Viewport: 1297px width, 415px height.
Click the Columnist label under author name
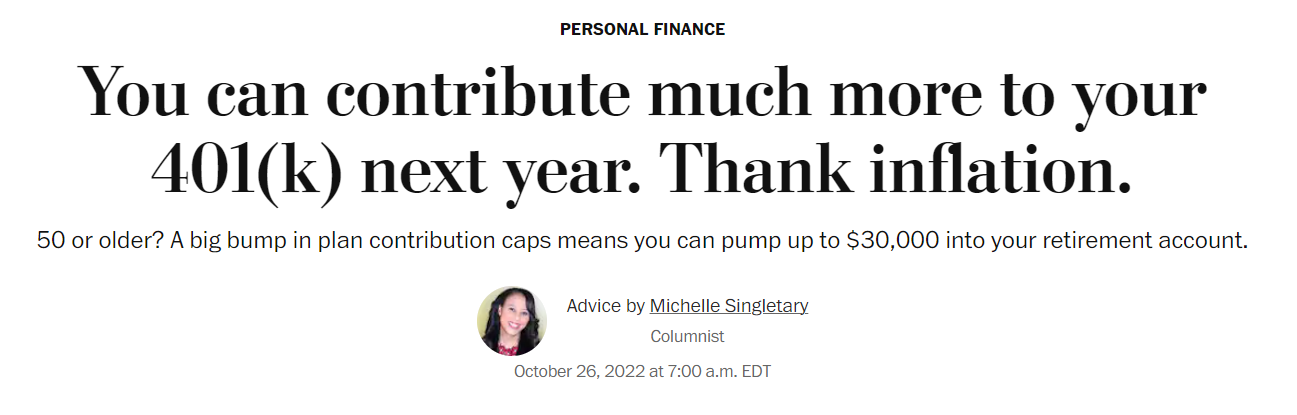[x=687, y=337]
